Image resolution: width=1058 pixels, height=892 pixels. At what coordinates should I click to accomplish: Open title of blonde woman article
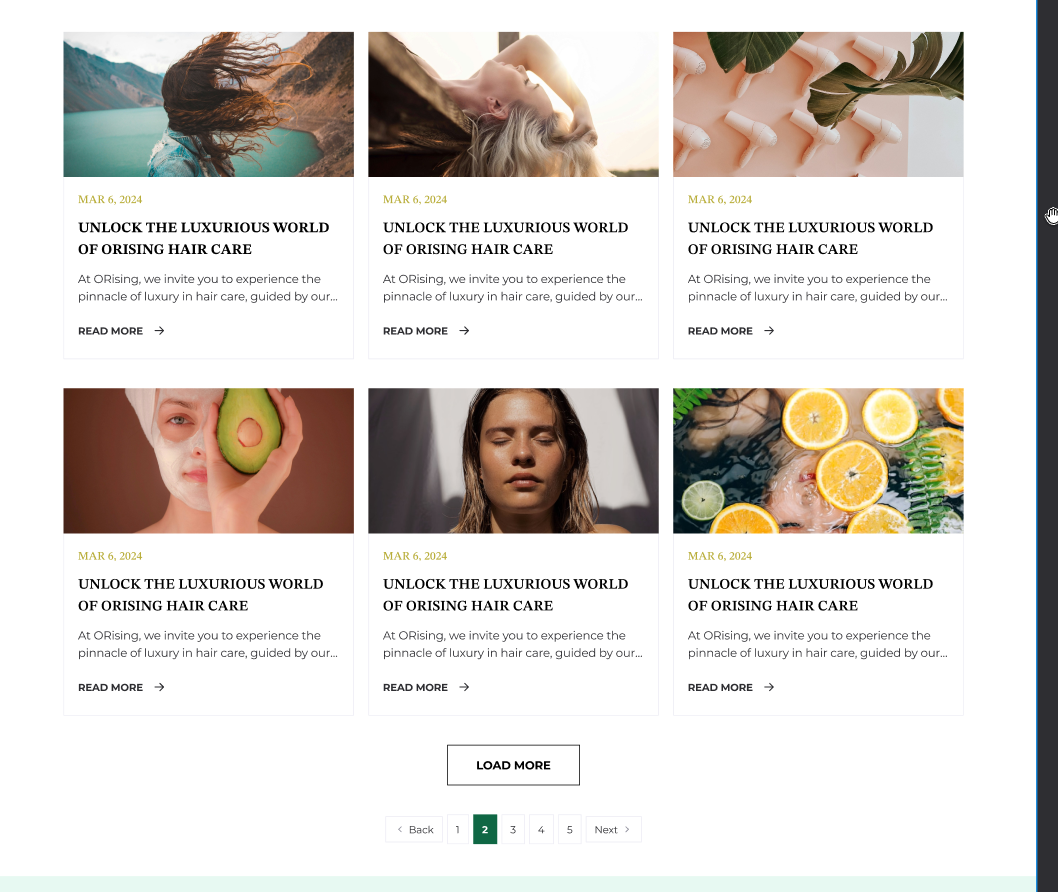click(505, 238)
